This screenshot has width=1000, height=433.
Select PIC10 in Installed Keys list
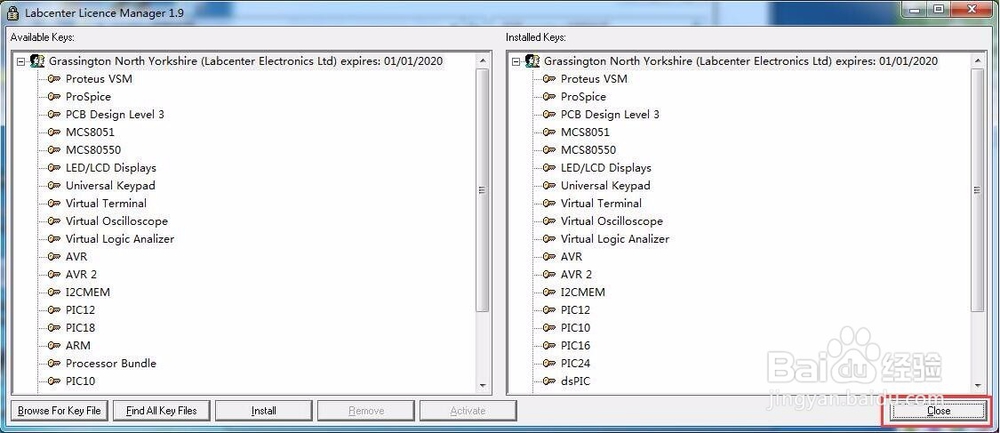coord(575,328)
